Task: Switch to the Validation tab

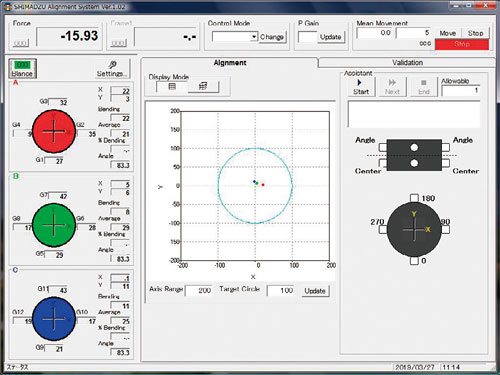Action: 407,63
